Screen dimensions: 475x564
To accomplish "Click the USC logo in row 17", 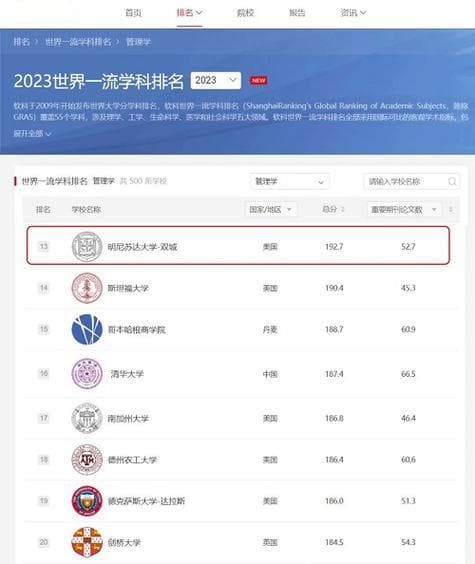I will 87,418.
